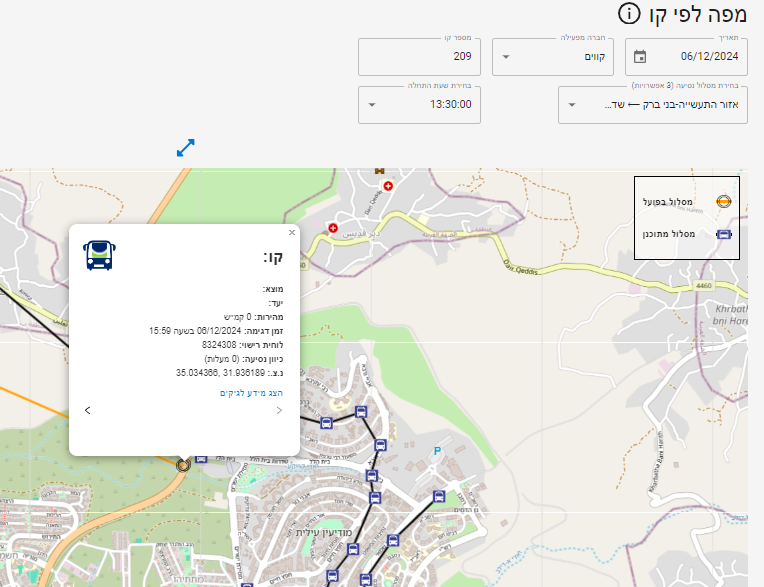Click the speed line מהירות: 0 קמ״ש
The image size is (764, 587).
pos(253,317)
